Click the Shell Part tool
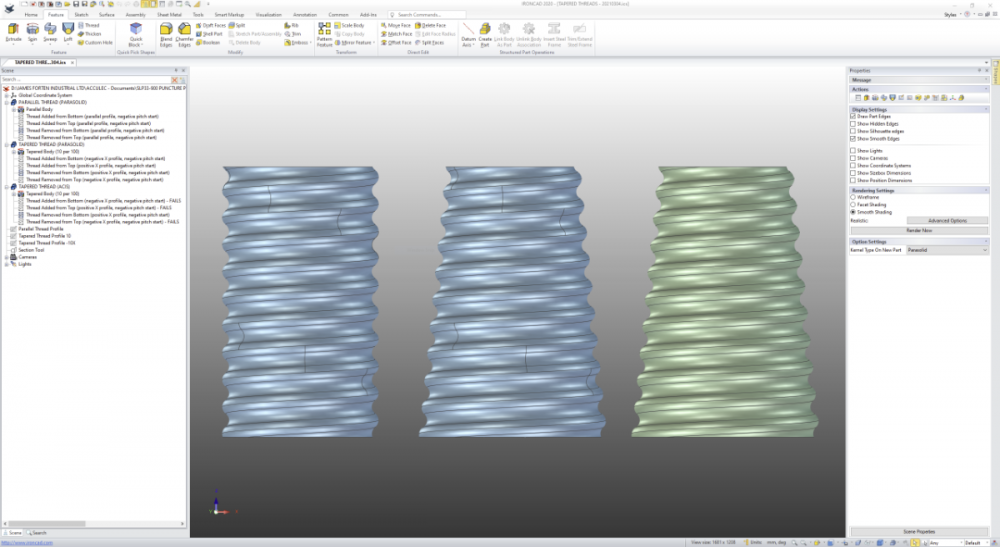Screen dimensions: 1000x547 pyautogui.click(x=209, y=34)
